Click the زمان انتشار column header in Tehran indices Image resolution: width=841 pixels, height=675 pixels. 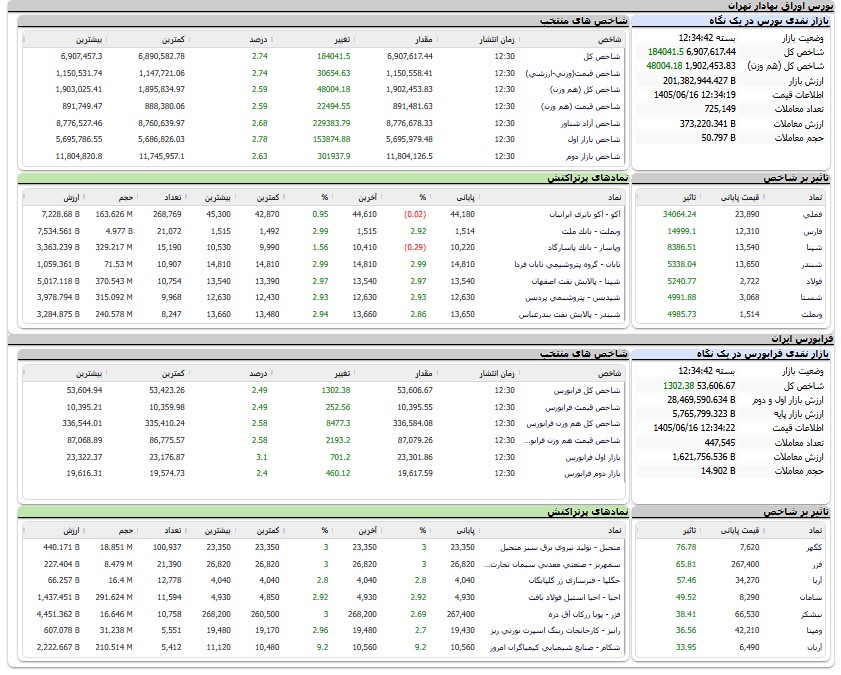[497, 40]
